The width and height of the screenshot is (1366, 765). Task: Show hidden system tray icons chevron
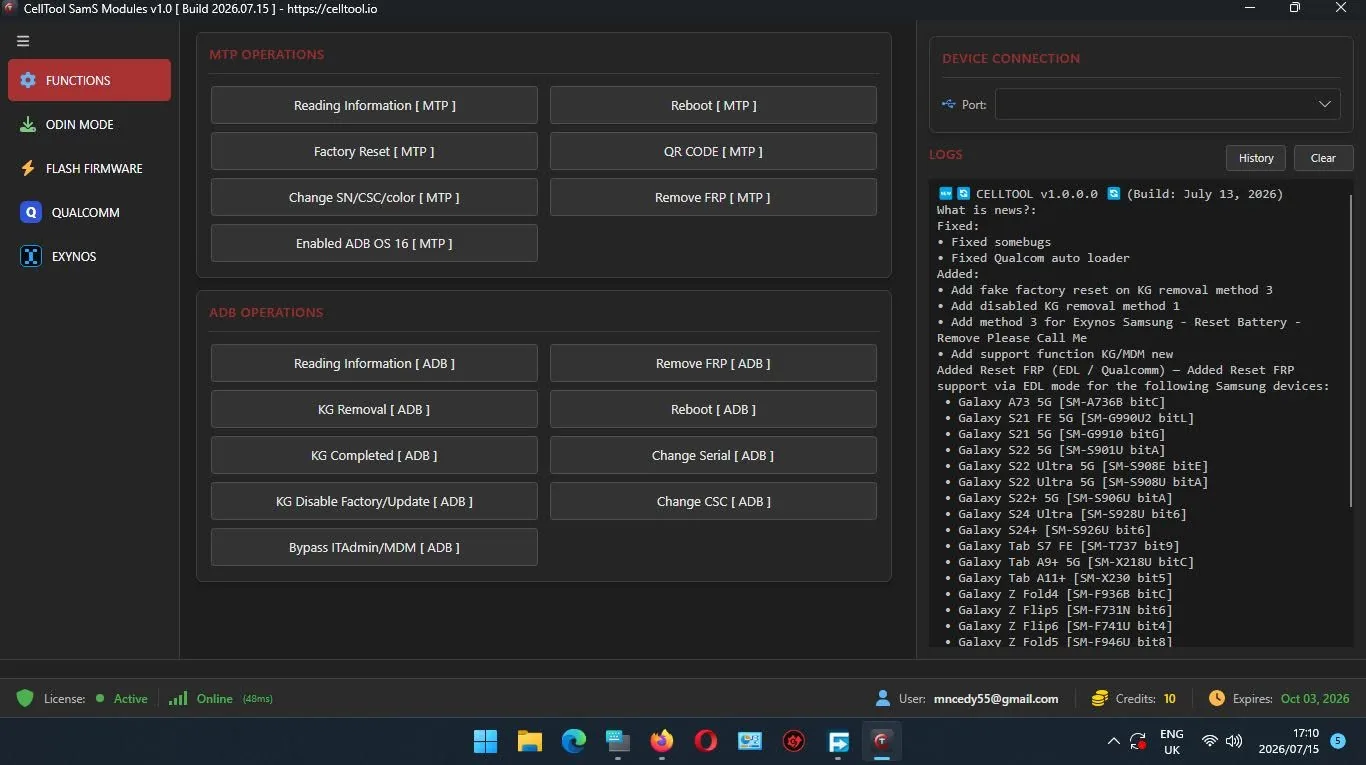click(1113, 741)
